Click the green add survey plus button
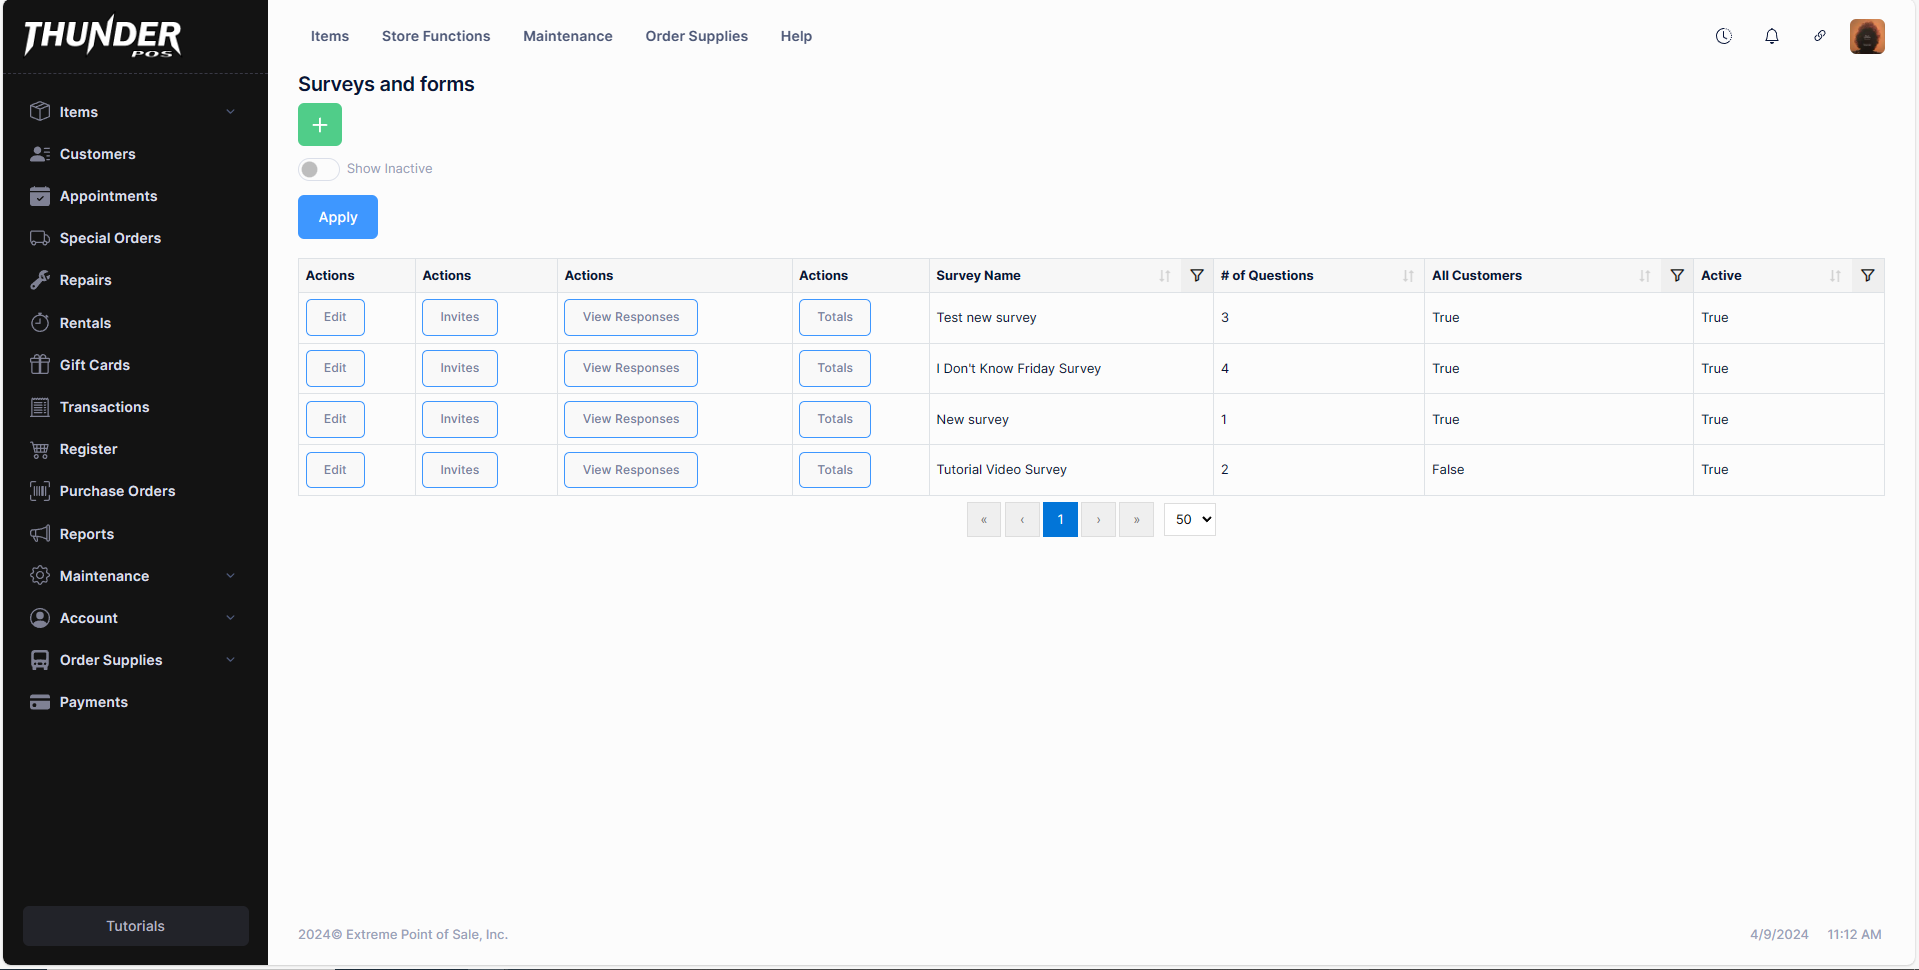The height and width of the screenshot is (970, 1919). [x=320, y=125]
